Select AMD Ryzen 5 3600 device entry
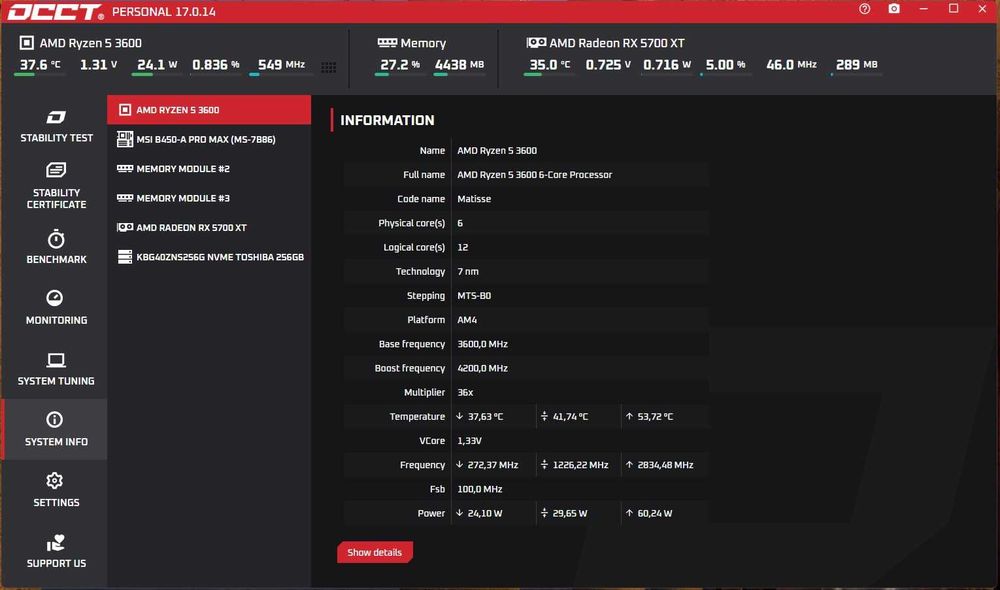Image resolution: width=1000 pixels, height=590 pixels. [209, 110]
